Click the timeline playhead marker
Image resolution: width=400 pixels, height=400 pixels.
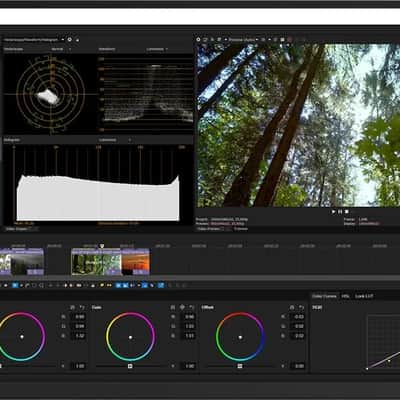[102, 246]
